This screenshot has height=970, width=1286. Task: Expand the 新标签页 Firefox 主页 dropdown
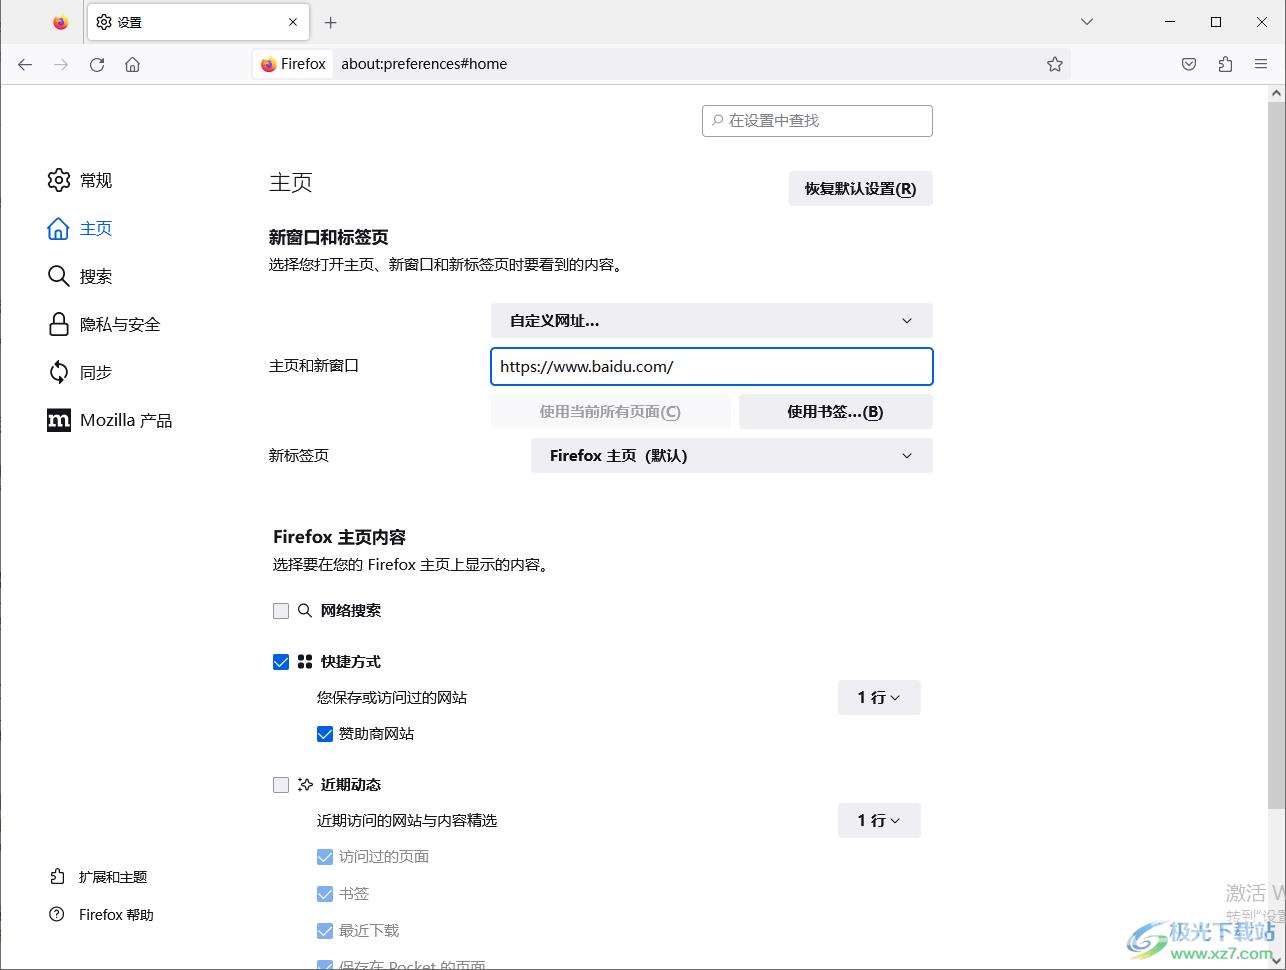[x=731, y=455]
